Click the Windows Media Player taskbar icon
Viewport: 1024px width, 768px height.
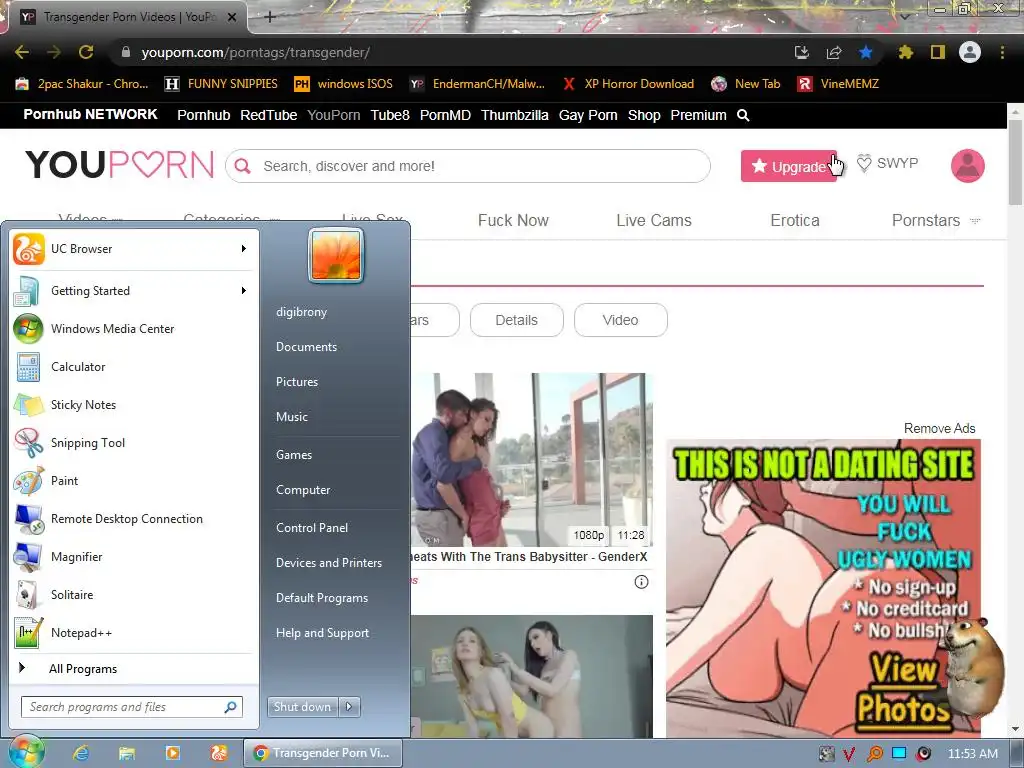pyautogui.click(x=172, y=753)
